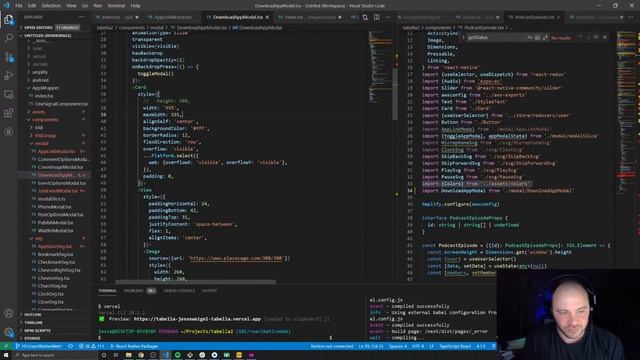The image size is (640, 360).
Task: Open the Help menu
Action: pos(136,6)
